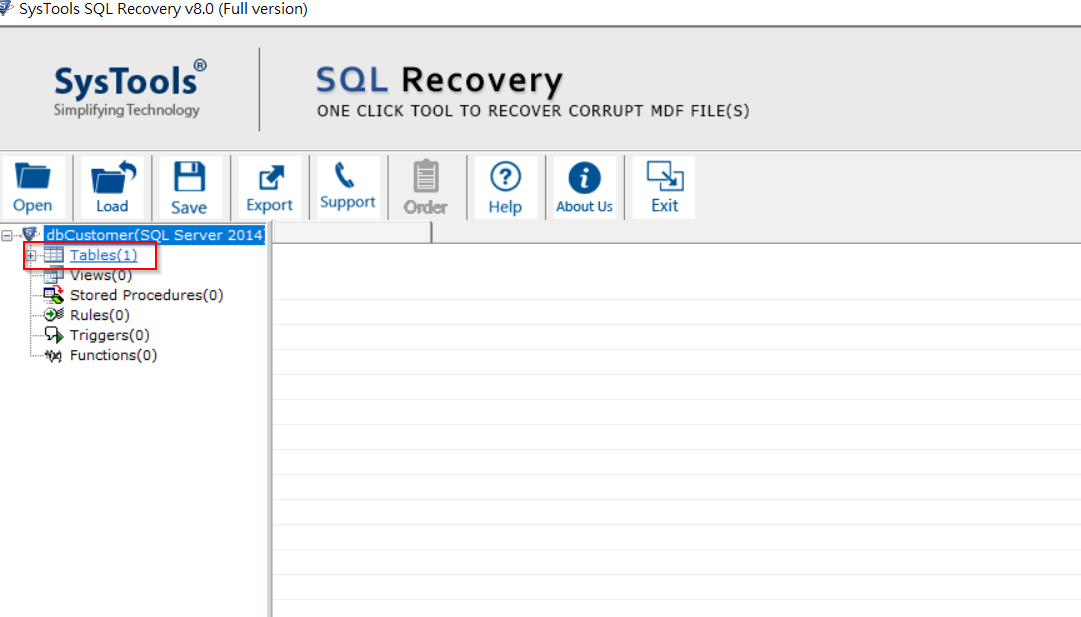Click the Rules arrow icon
Screen dimensions: 1081x617
tap(54, 315)
